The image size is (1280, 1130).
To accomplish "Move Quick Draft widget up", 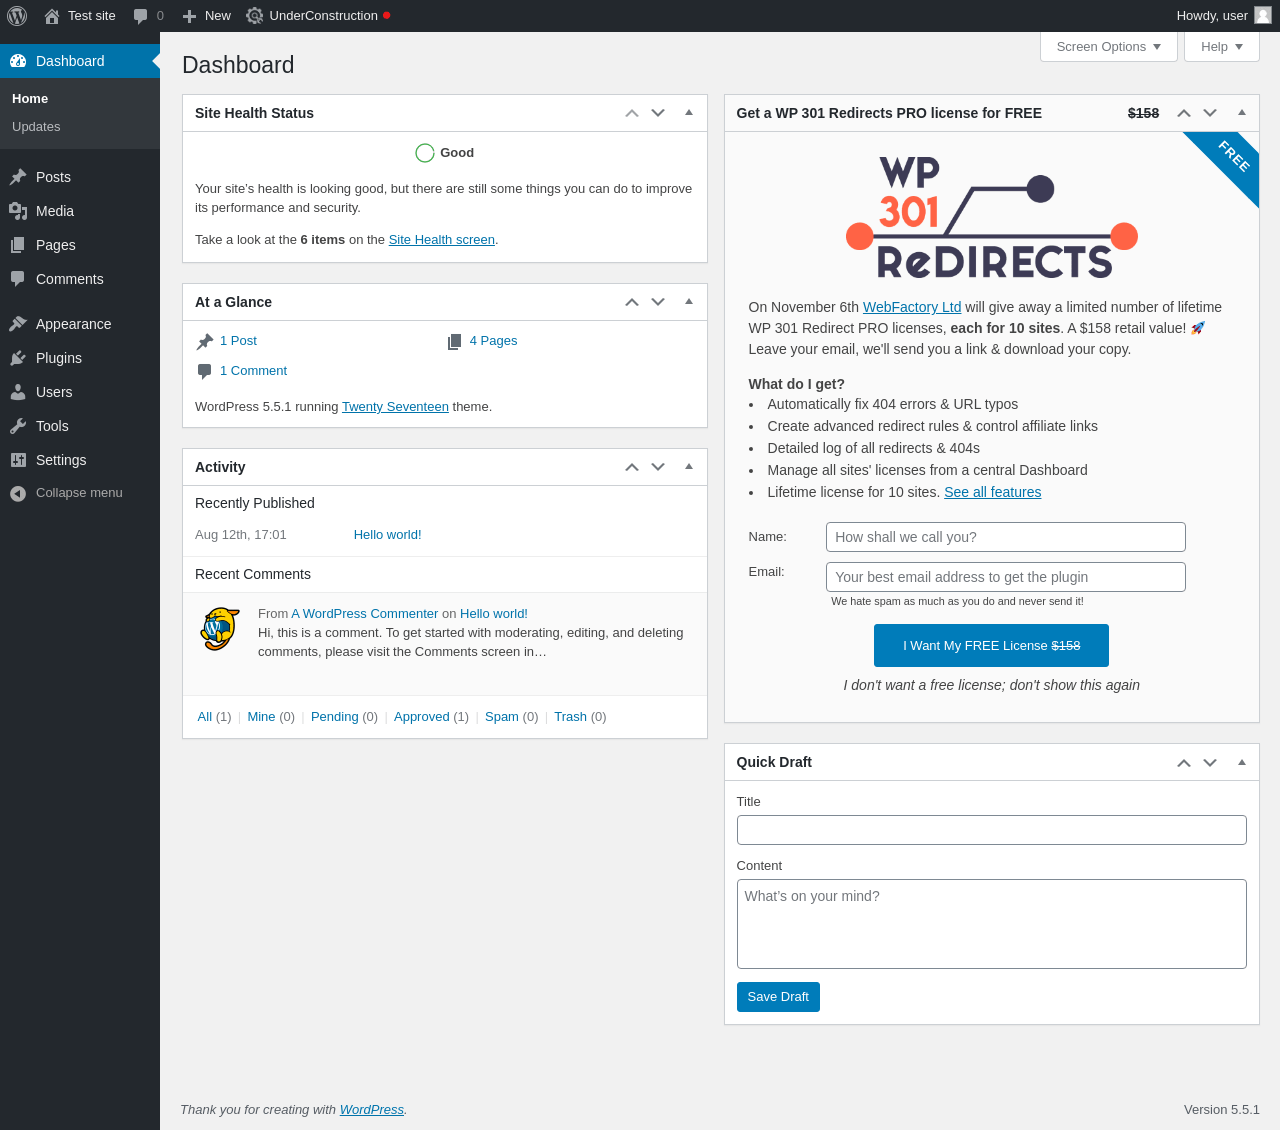I will coord(1184,762).
